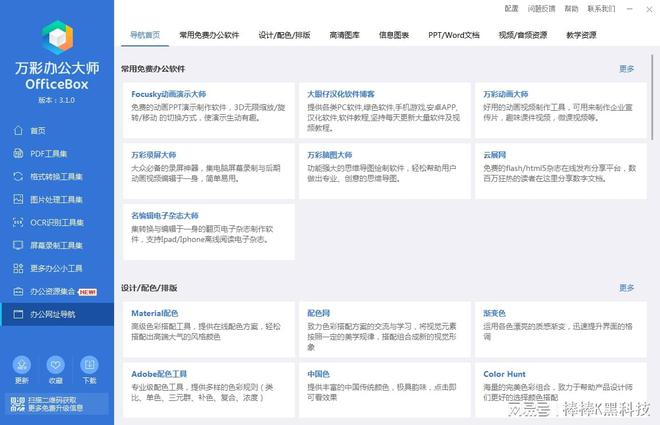This screenshot has width=660, height=425.
Task: Open the 屏幕录制工具集 icon
Action: [18, 245]
